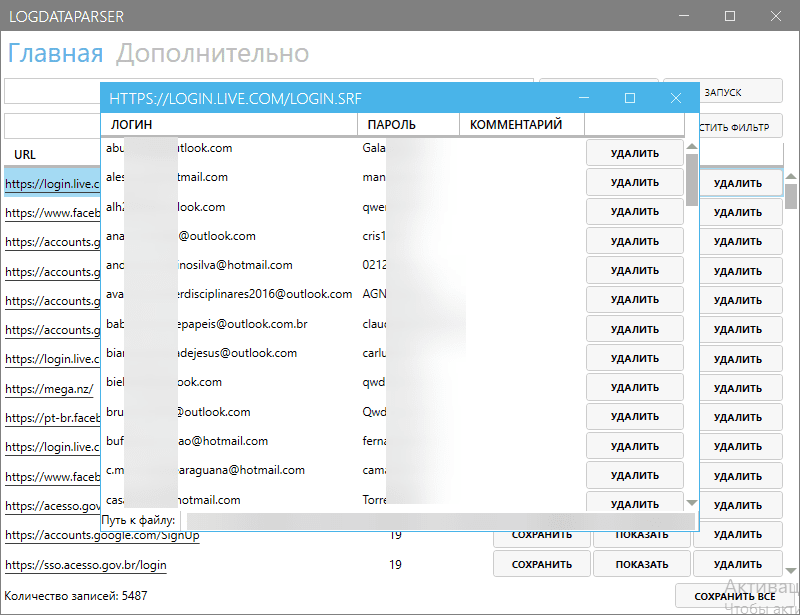This screenshot has width=800, height=615.
Task: Click СОХРАНИТЬ for the sso.acesso.gov.br row
Action: [x=541, y=564]
